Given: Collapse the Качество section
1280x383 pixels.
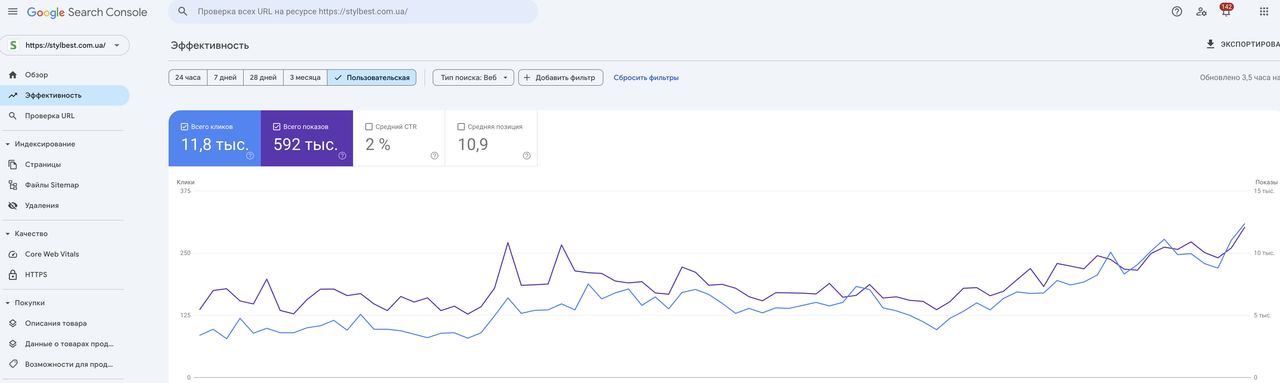Looking at the screenshot, I should [8, 233].
